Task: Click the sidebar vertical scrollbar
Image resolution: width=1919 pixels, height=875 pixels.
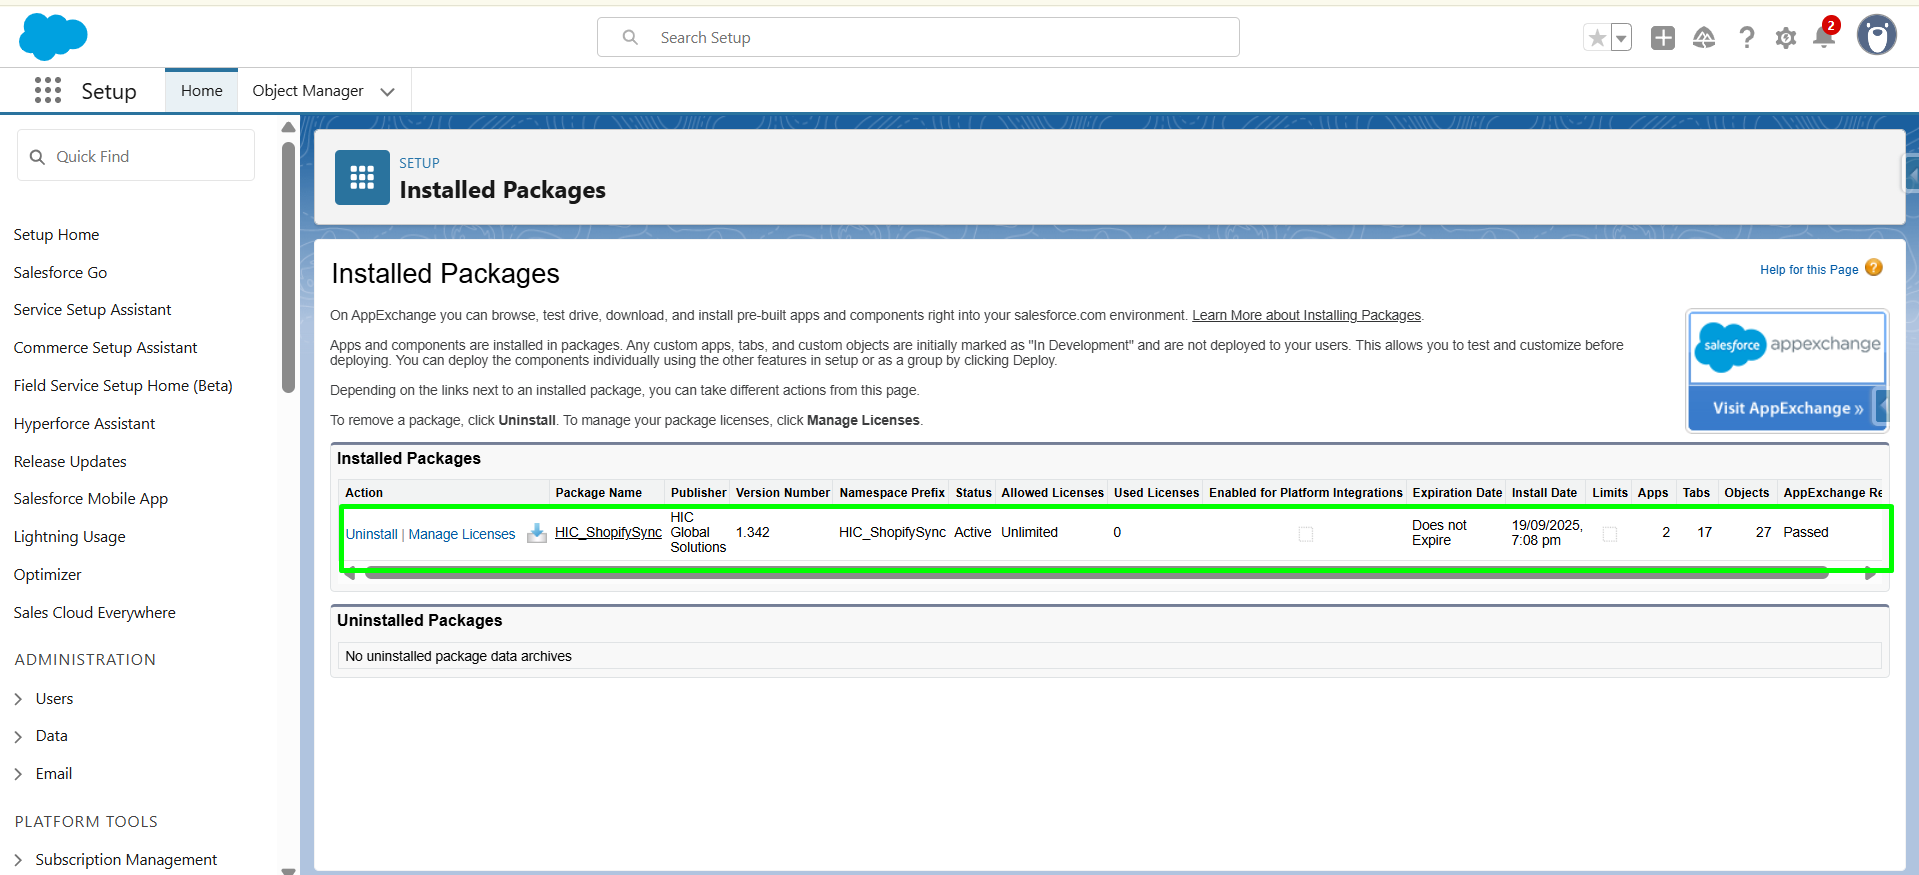Action: (288, 267)
